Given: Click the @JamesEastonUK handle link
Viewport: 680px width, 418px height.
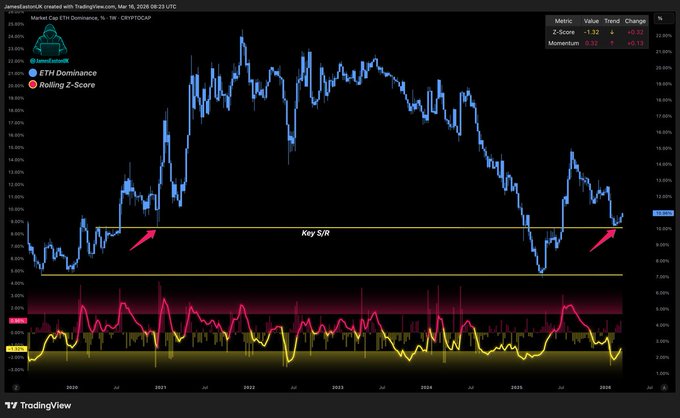Looking at the screenshot, I should [50, 61].
